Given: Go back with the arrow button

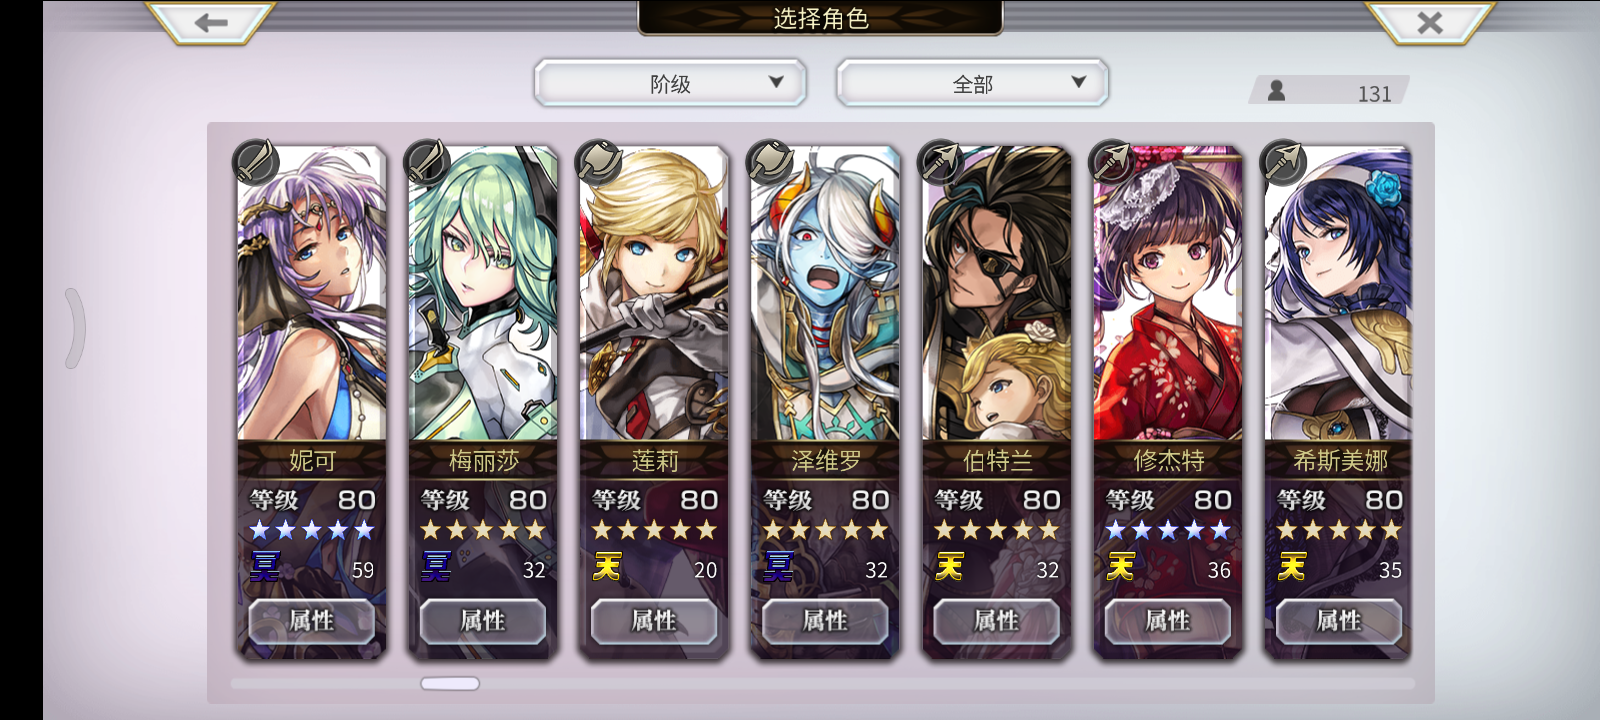Looking at the screenshot, I should pos(211,22).
